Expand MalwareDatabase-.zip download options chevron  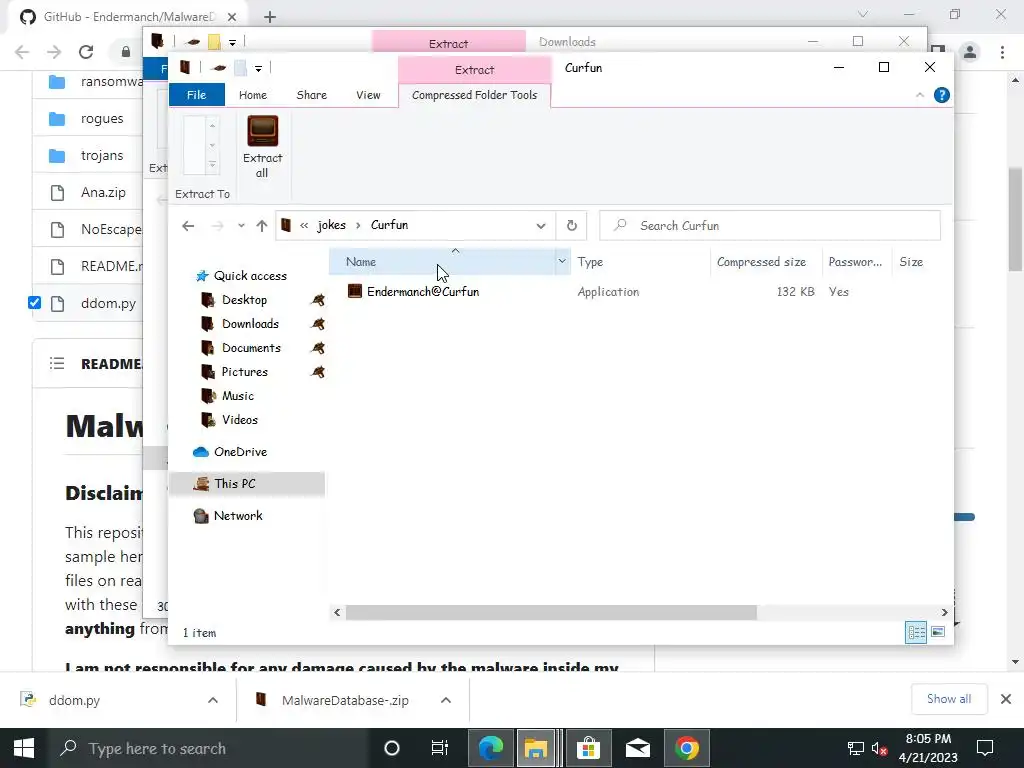click(x=446, y=700)
